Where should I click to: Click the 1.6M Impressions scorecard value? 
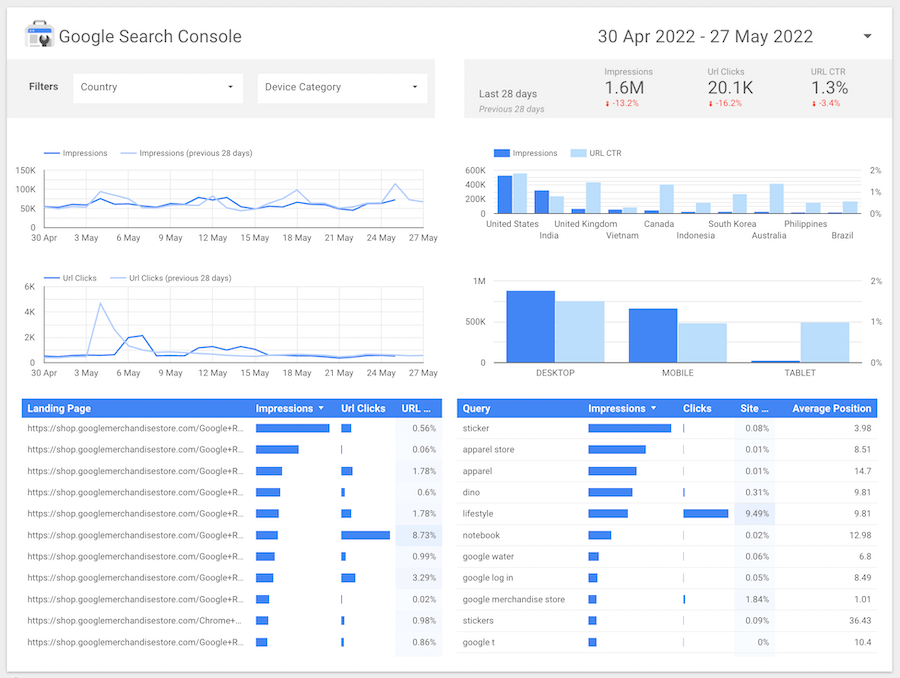pos(624,88)
